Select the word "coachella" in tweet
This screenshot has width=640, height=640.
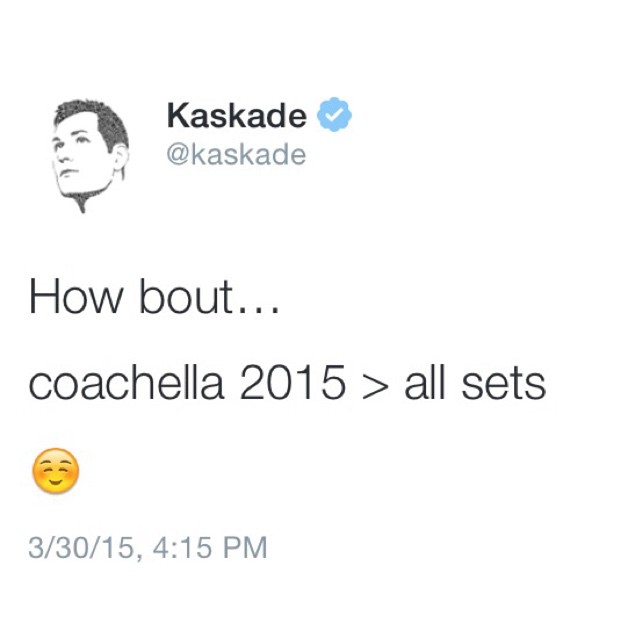127,383
